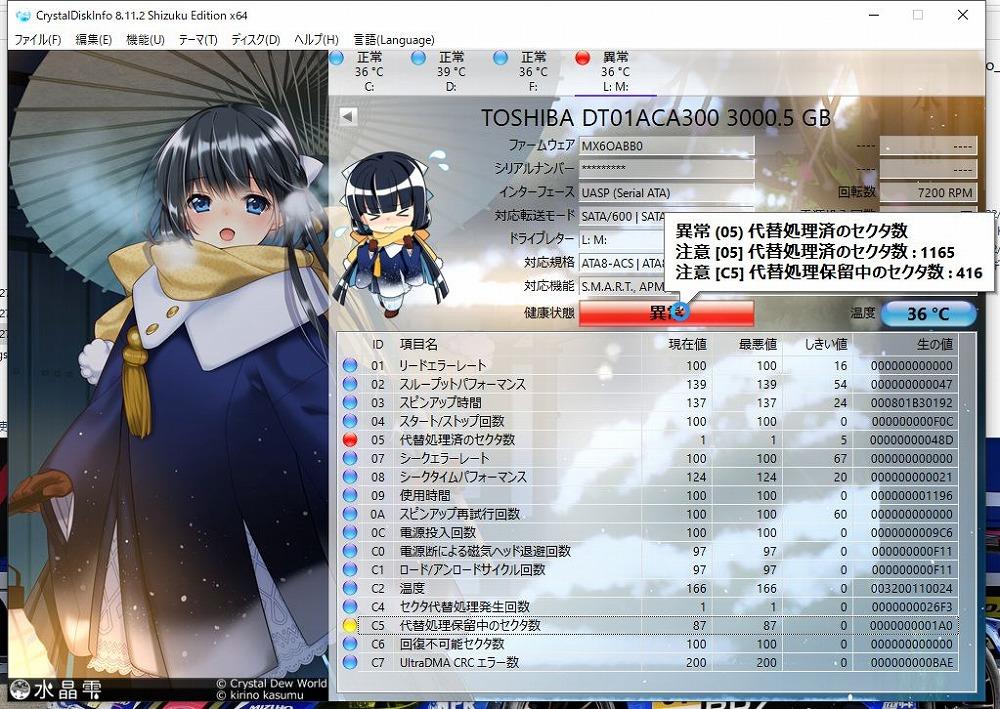Select the UltraDMA CRC エラー数 row name
The width and height of the screenshot is (1000, 709).
(x=459, y=662)
